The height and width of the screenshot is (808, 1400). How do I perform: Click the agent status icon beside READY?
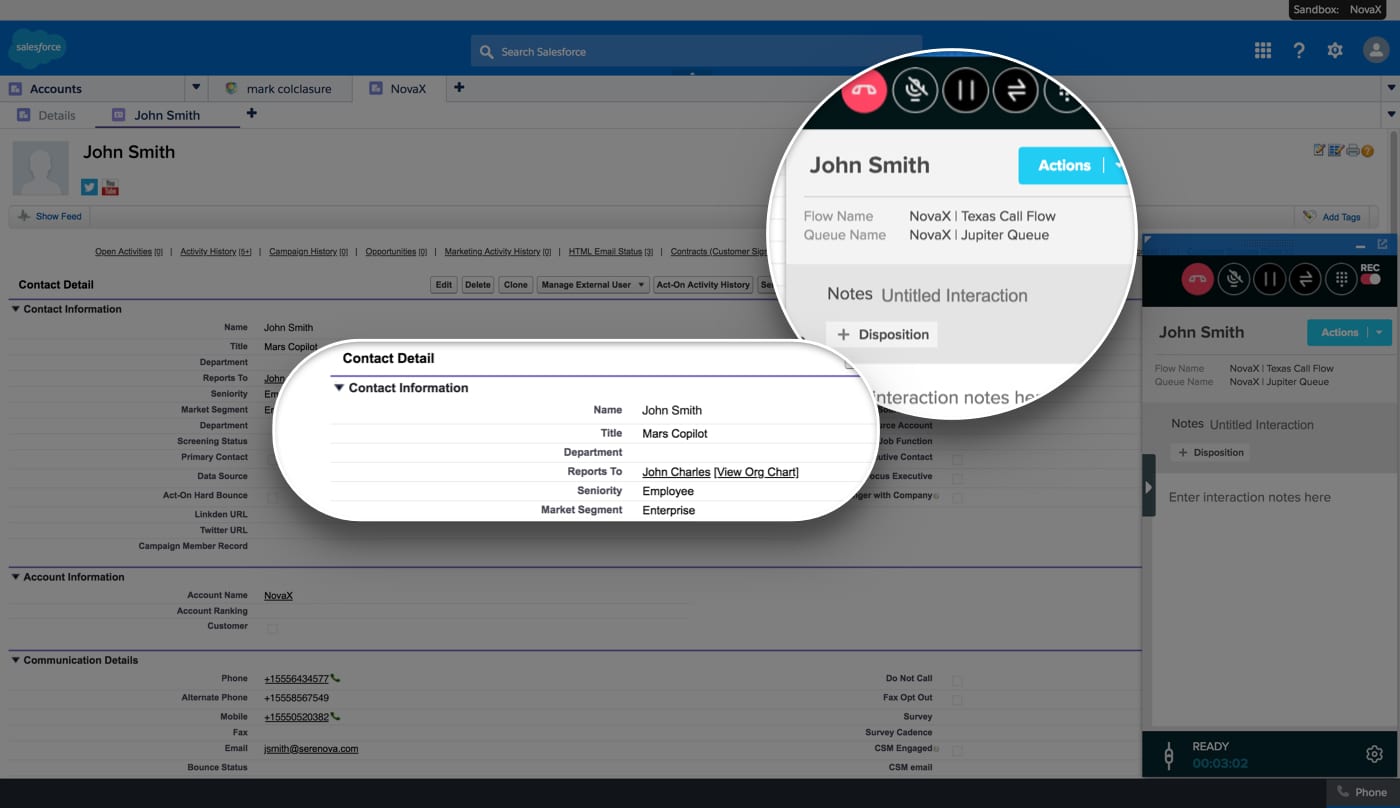click(x=1168, y=755)
